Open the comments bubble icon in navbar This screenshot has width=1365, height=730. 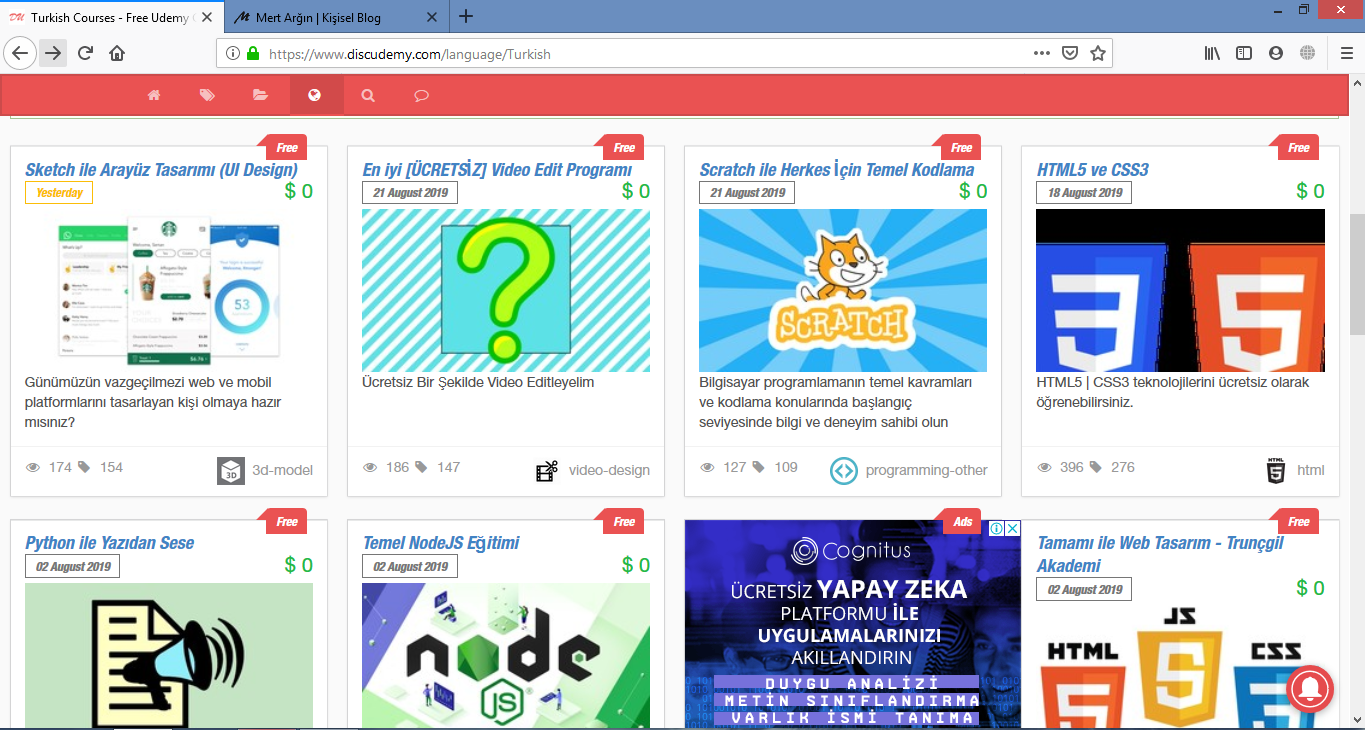pos(421,95)
